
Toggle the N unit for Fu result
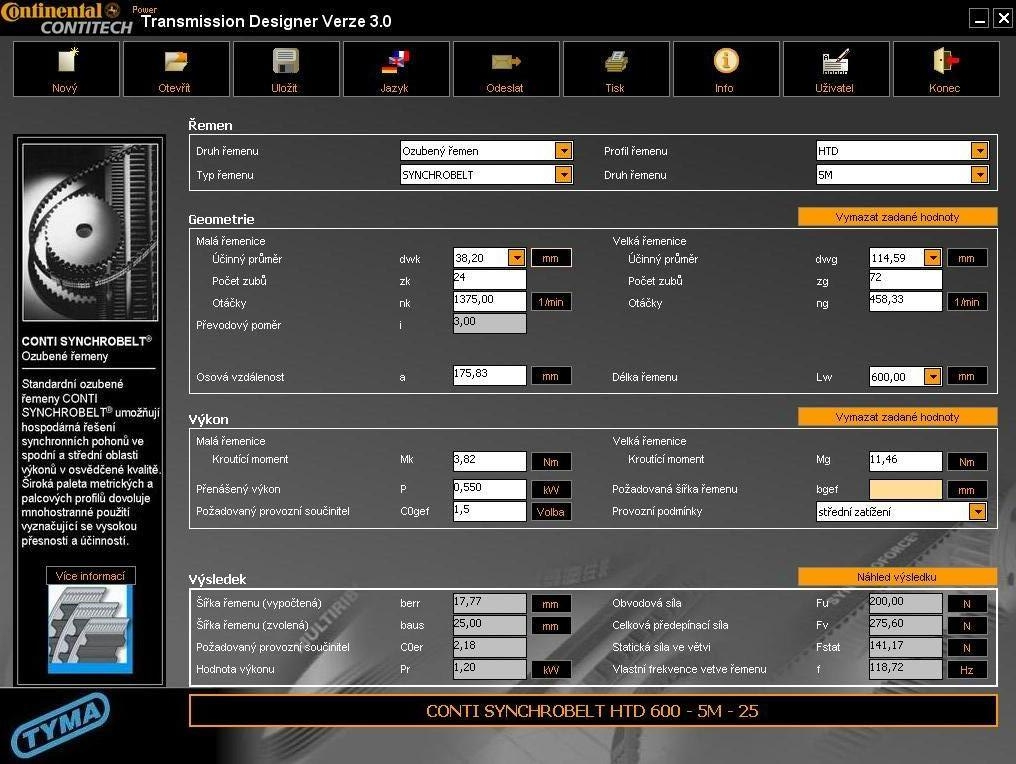pyautogui.click(x=967, y=604)
